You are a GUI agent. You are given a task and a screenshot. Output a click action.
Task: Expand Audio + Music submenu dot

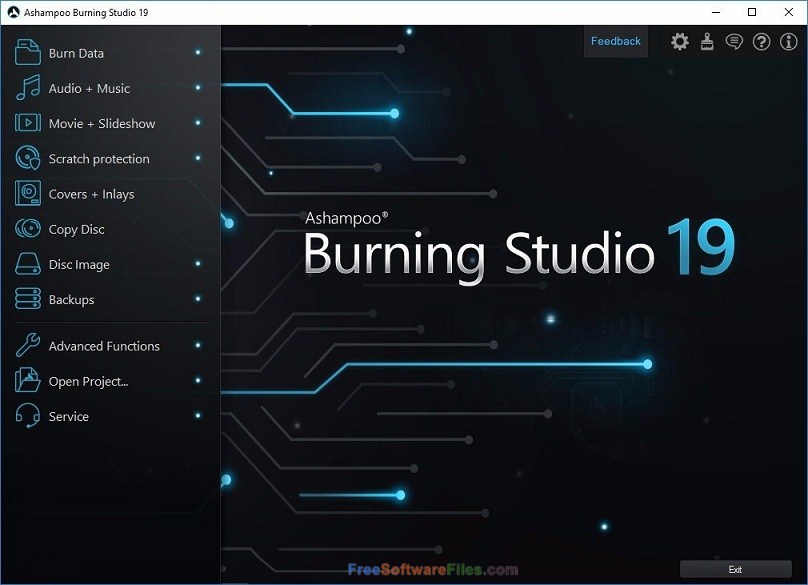tap(198, 87)
